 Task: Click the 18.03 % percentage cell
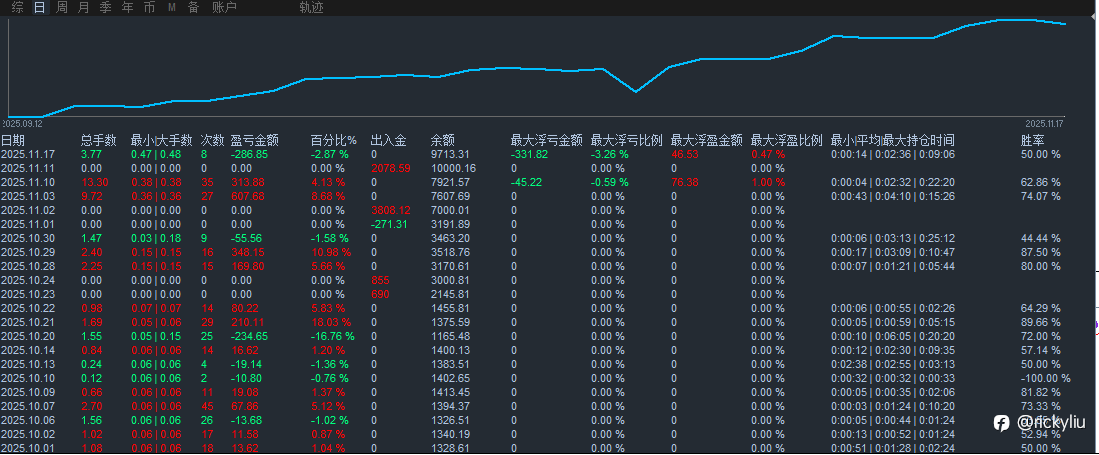coord(330,322)
